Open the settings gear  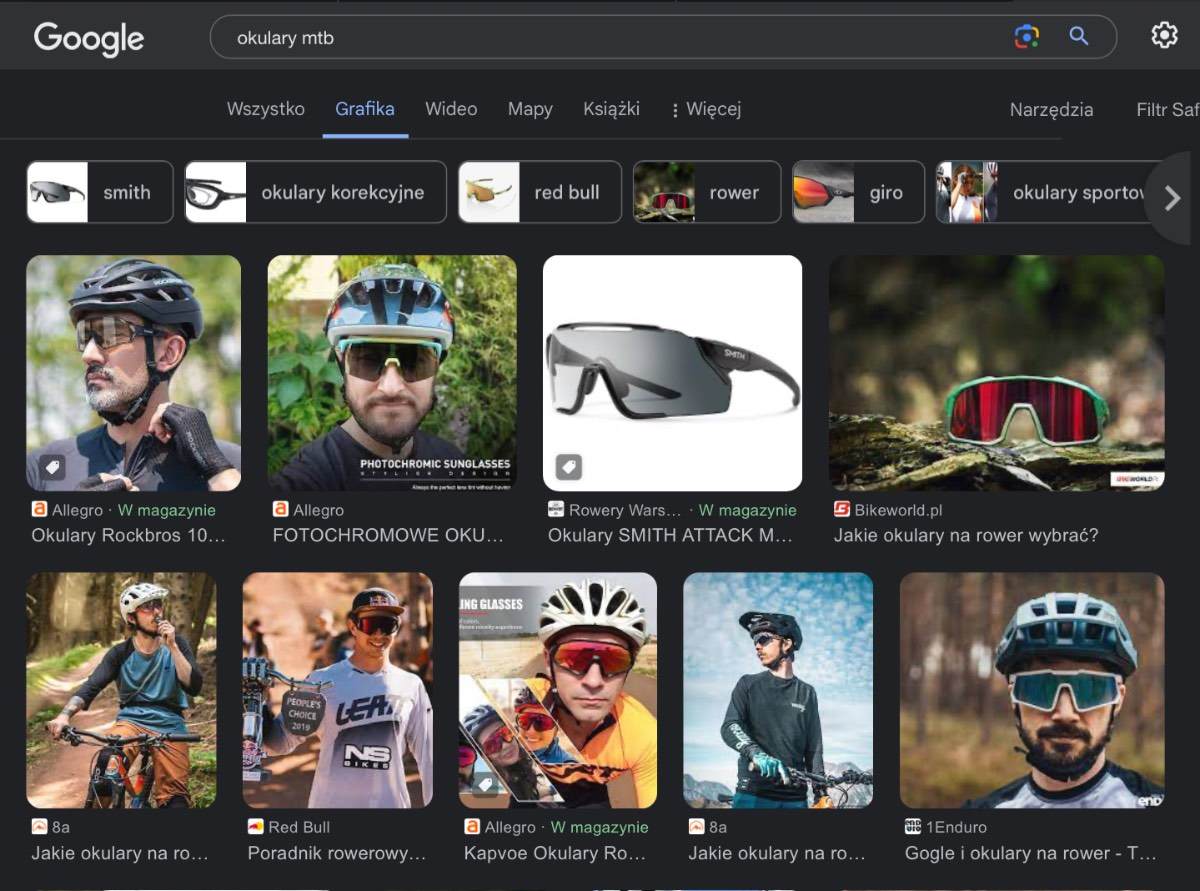[1164, 36]
